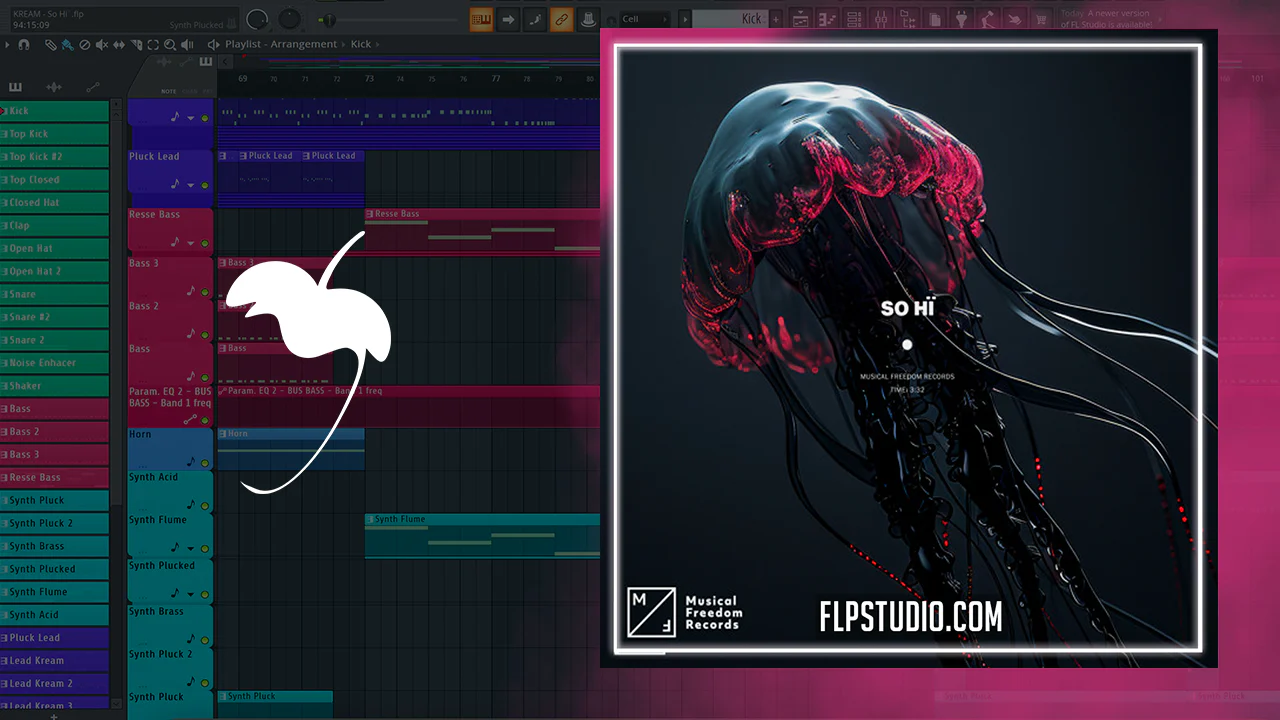Open the newer version of FL Studio notice

point(1105,19)
